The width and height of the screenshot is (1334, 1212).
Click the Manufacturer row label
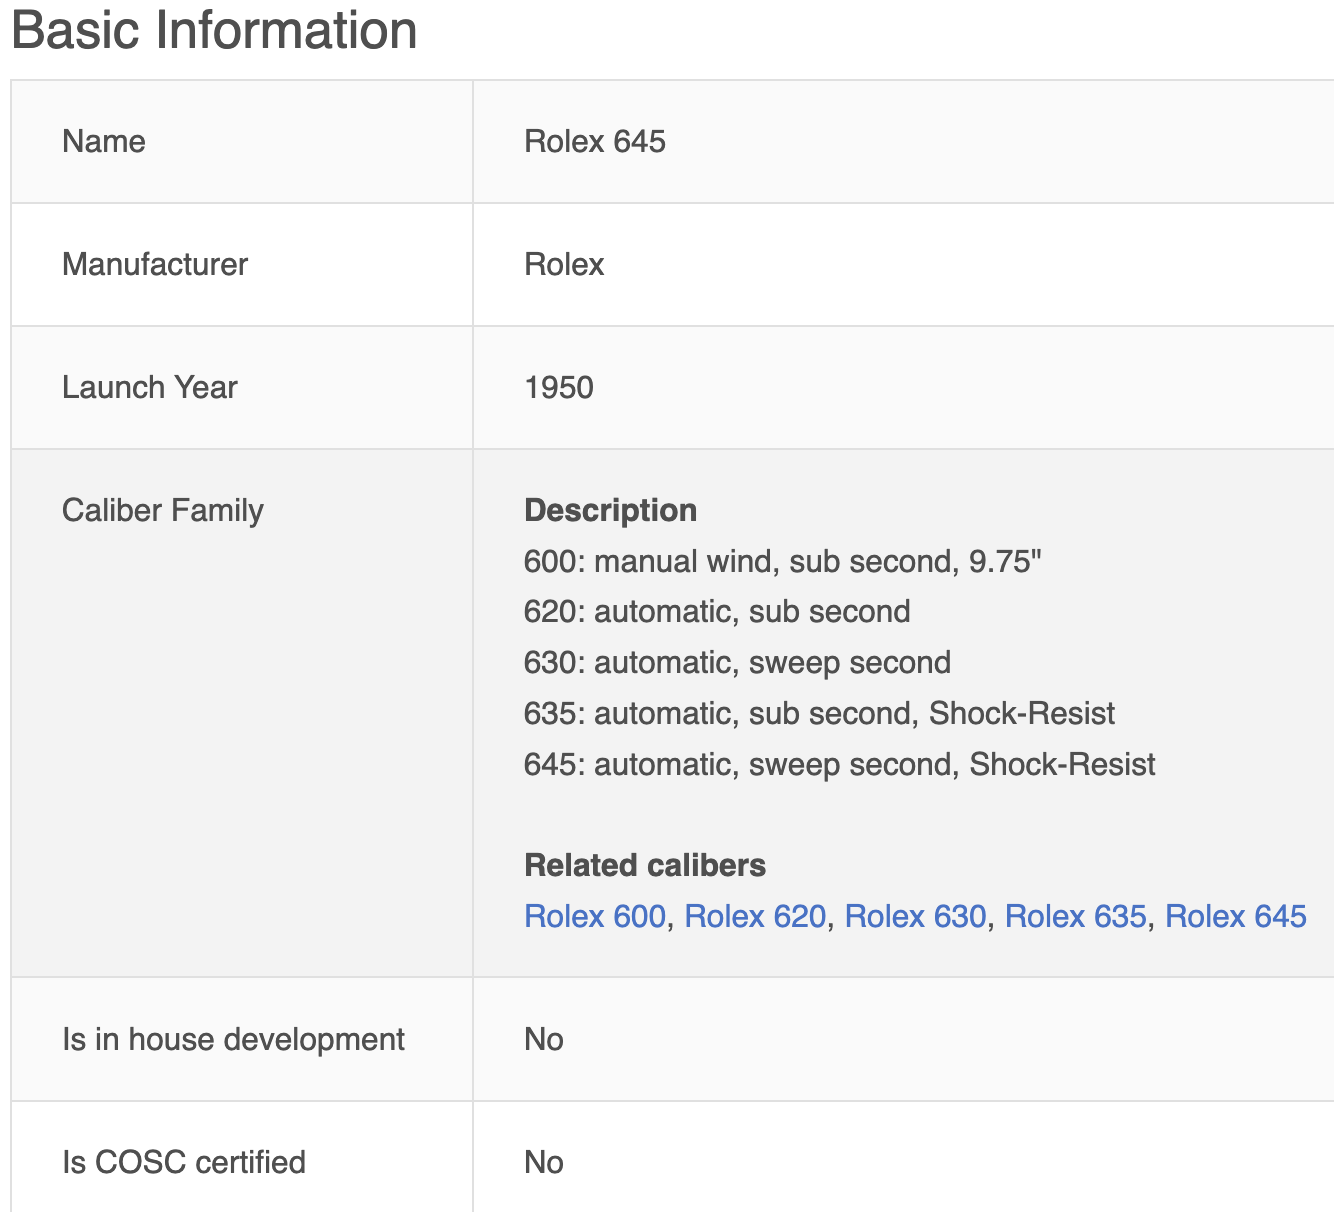point(155,264)
